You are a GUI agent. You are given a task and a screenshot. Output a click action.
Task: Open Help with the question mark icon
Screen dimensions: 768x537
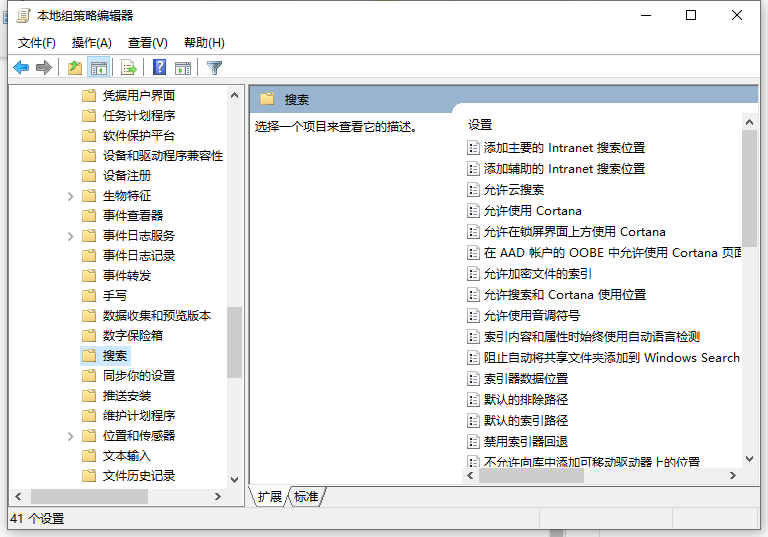(x=159, y=68)
